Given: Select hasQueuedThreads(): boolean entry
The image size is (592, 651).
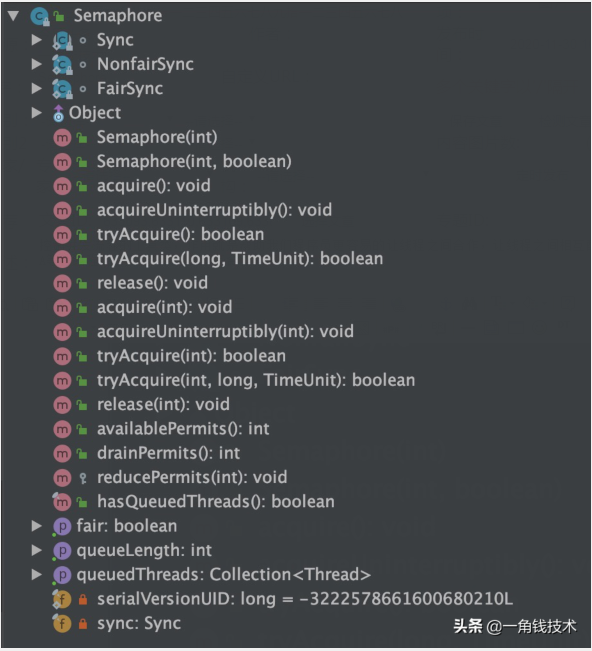Looking at the screenshot, I should [215, 502].
